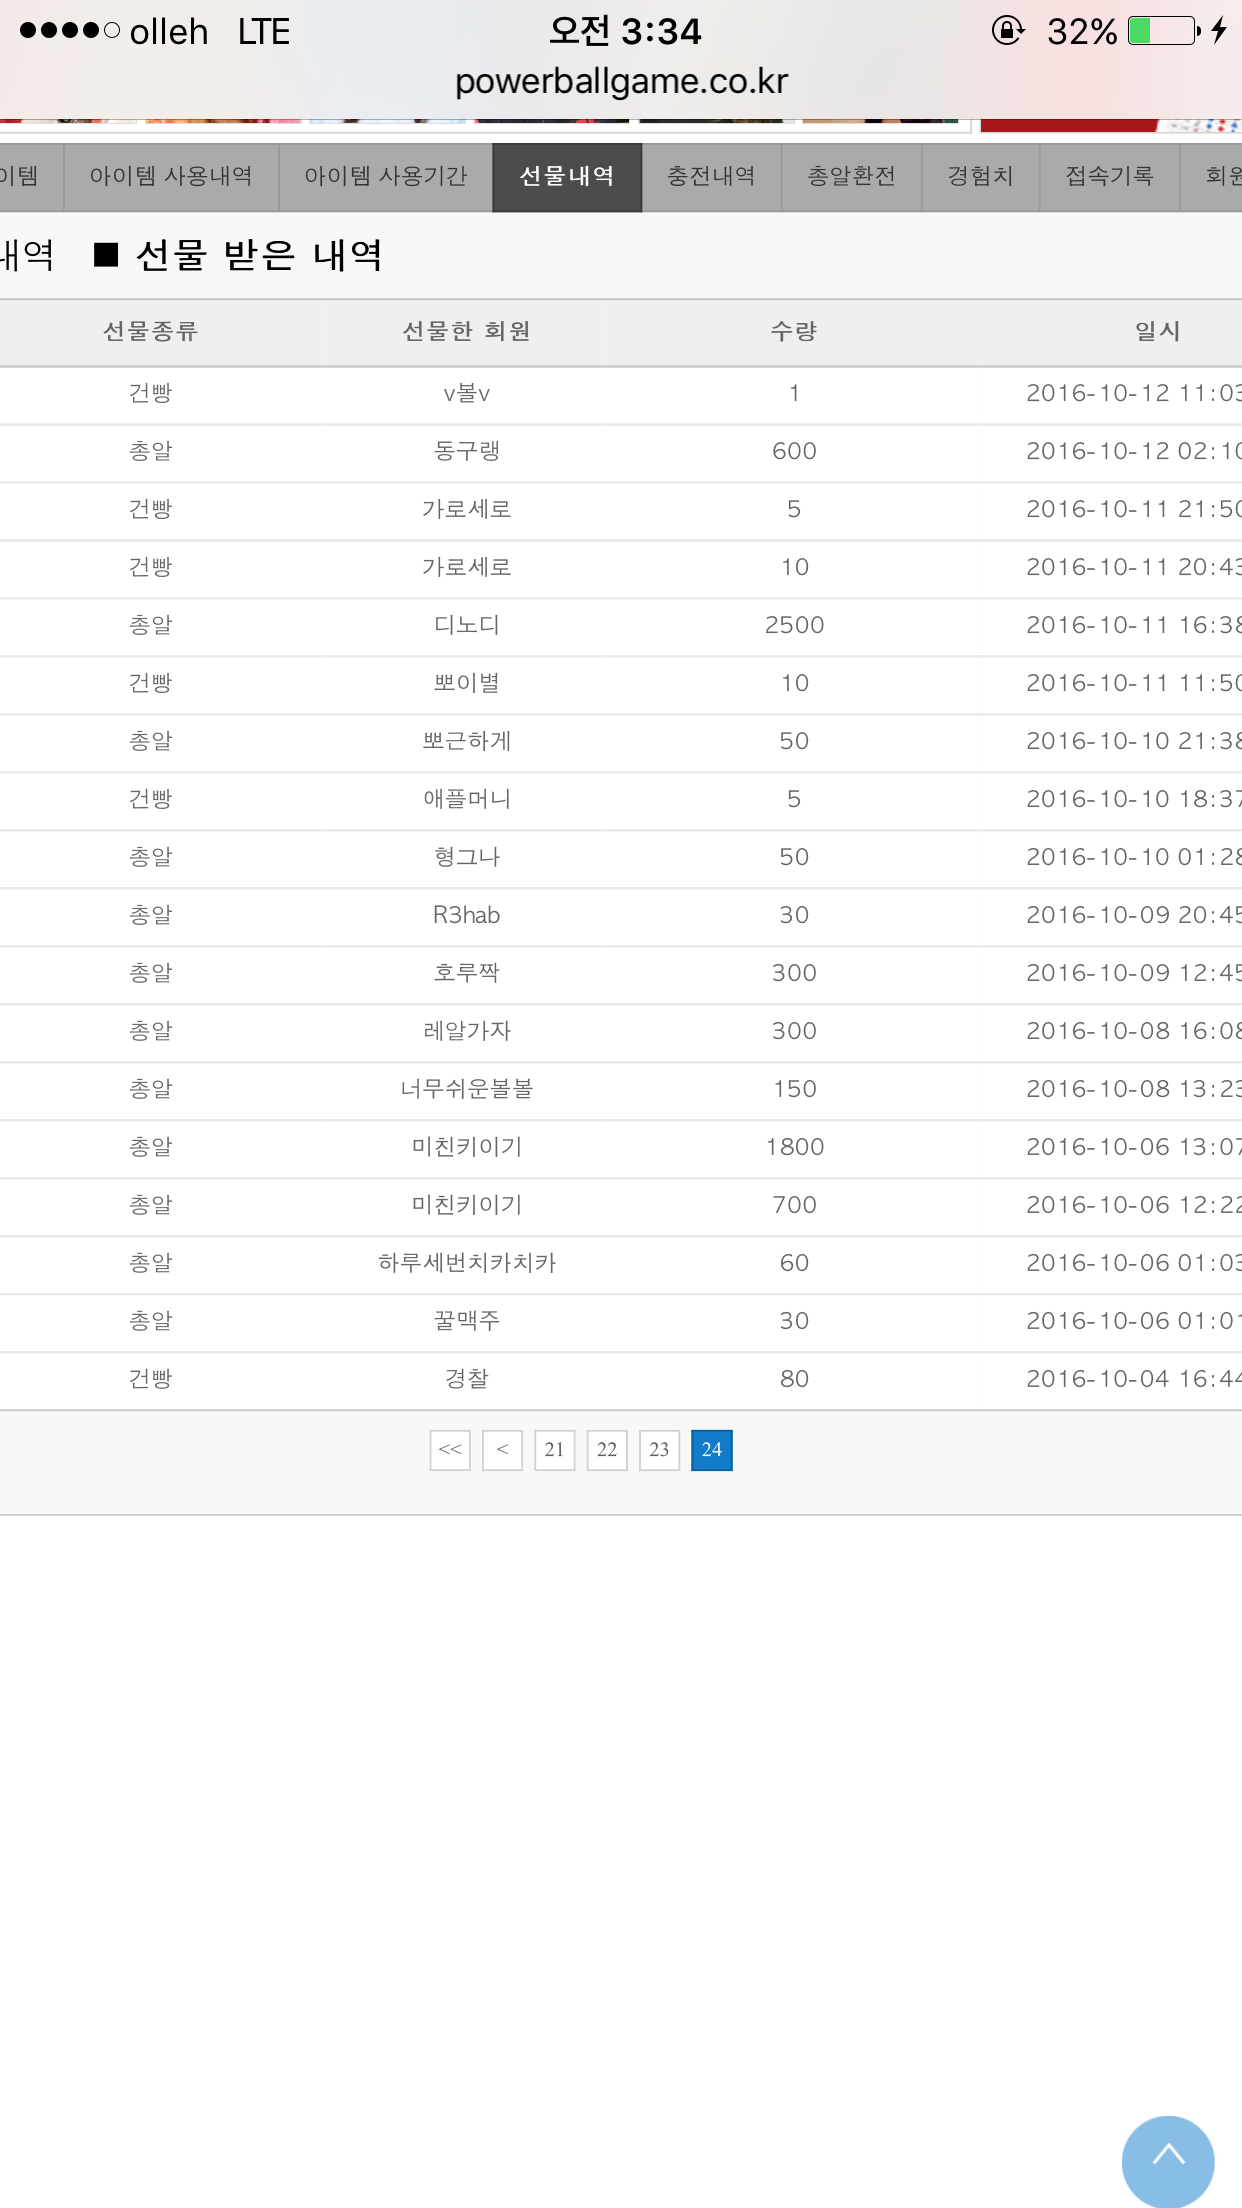Image resolution: width=1242 pixels, height=2208 pixels.
Task: Open the 충전내역 tab
Action: tap(711, 177)
